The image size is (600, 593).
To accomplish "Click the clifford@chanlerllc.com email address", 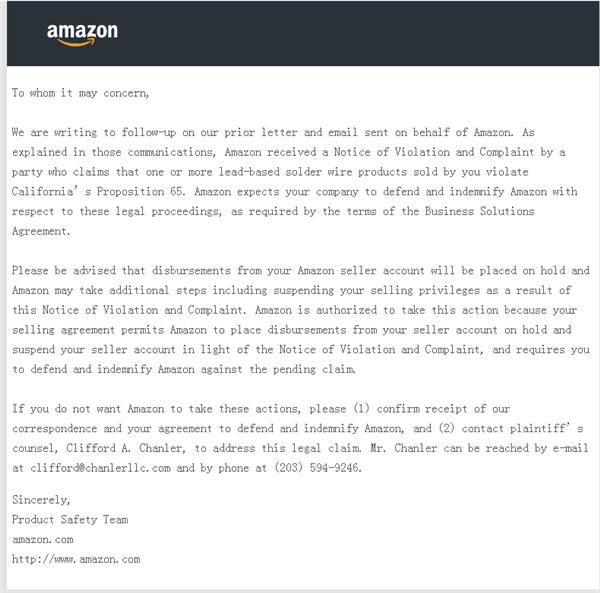I will point(100,468).
